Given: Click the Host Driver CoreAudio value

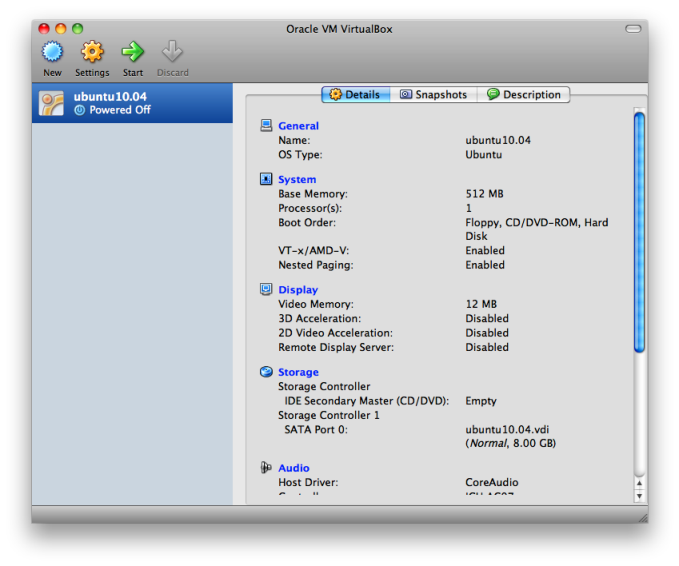Looking at the screenshot, I should (492, 482).
